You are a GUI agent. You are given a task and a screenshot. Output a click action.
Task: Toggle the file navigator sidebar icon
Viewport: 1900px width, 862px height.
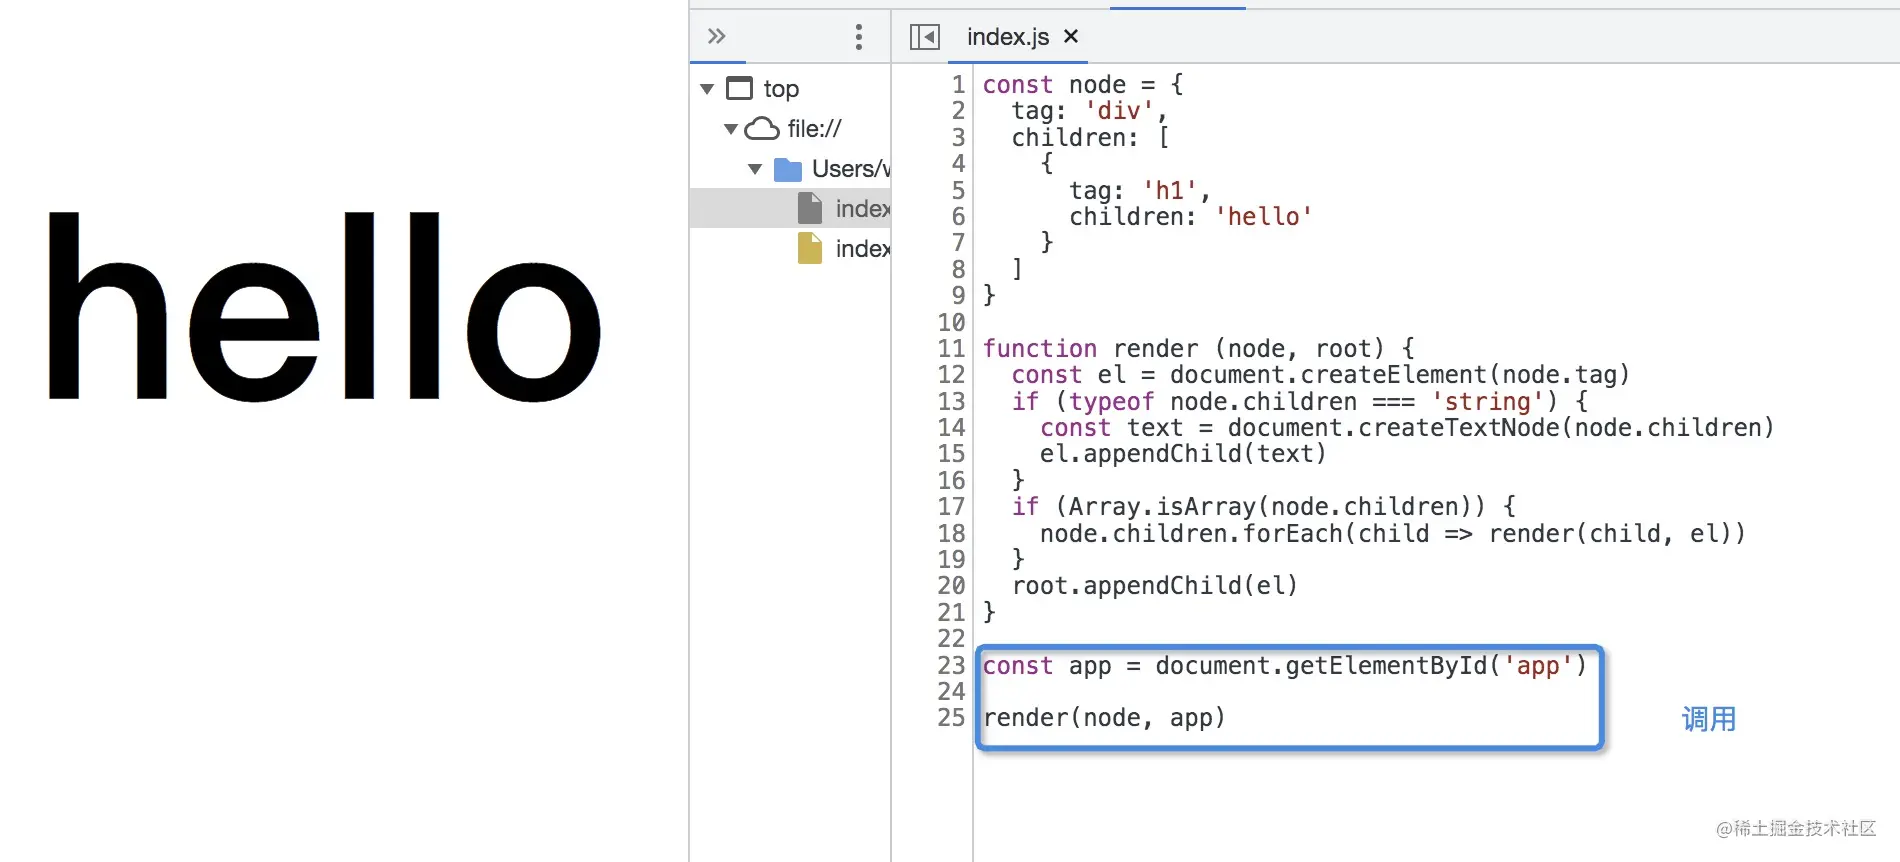925,37
